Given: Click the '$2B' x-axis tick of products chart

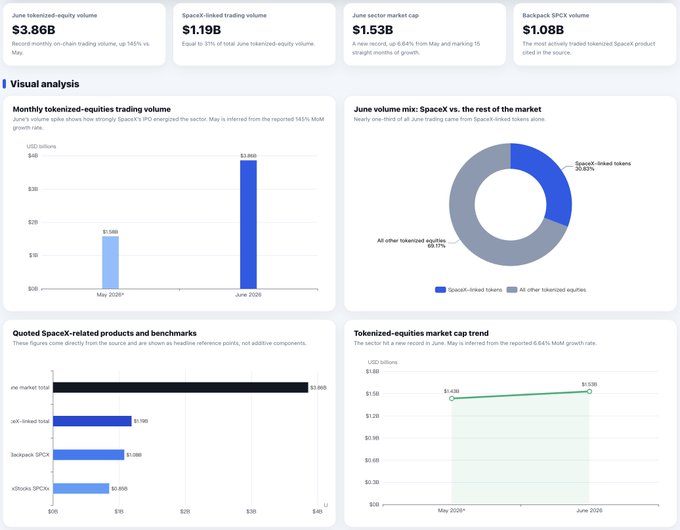Looking at the screenshot, I should 185,511.
